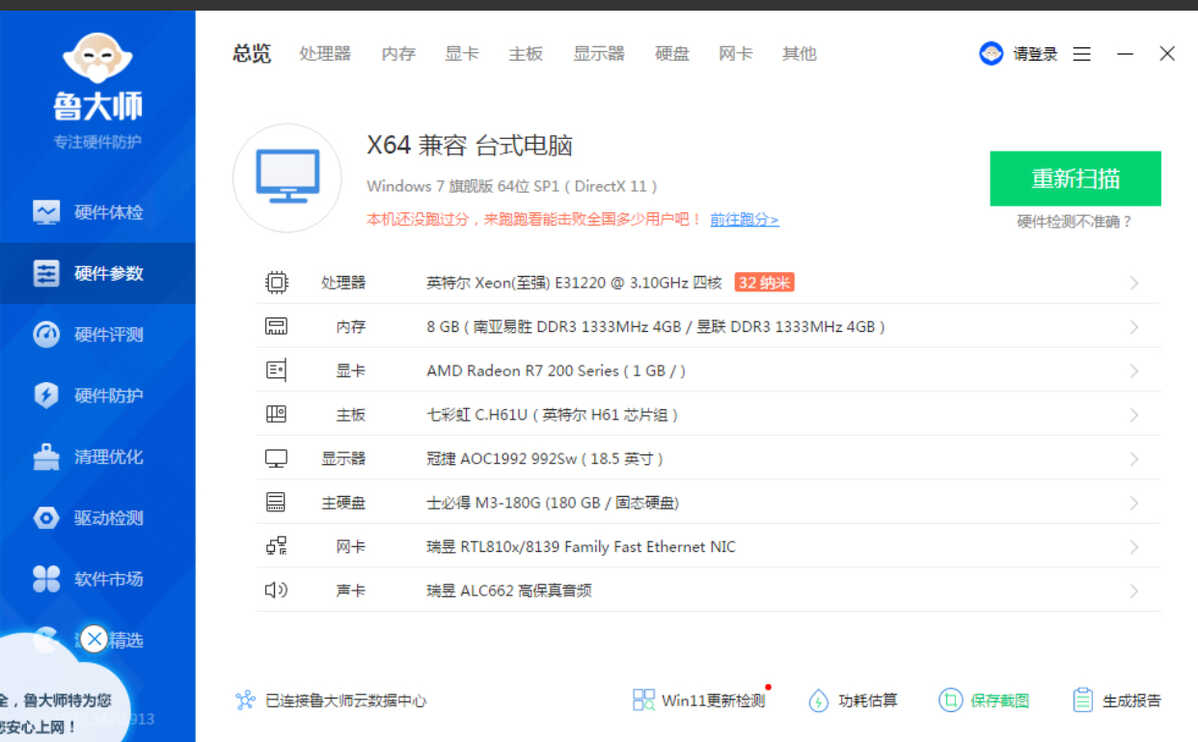Click the Xeon E31220 processor text
The height and width of the screenshot is (742, 1198).
point(574,283)
